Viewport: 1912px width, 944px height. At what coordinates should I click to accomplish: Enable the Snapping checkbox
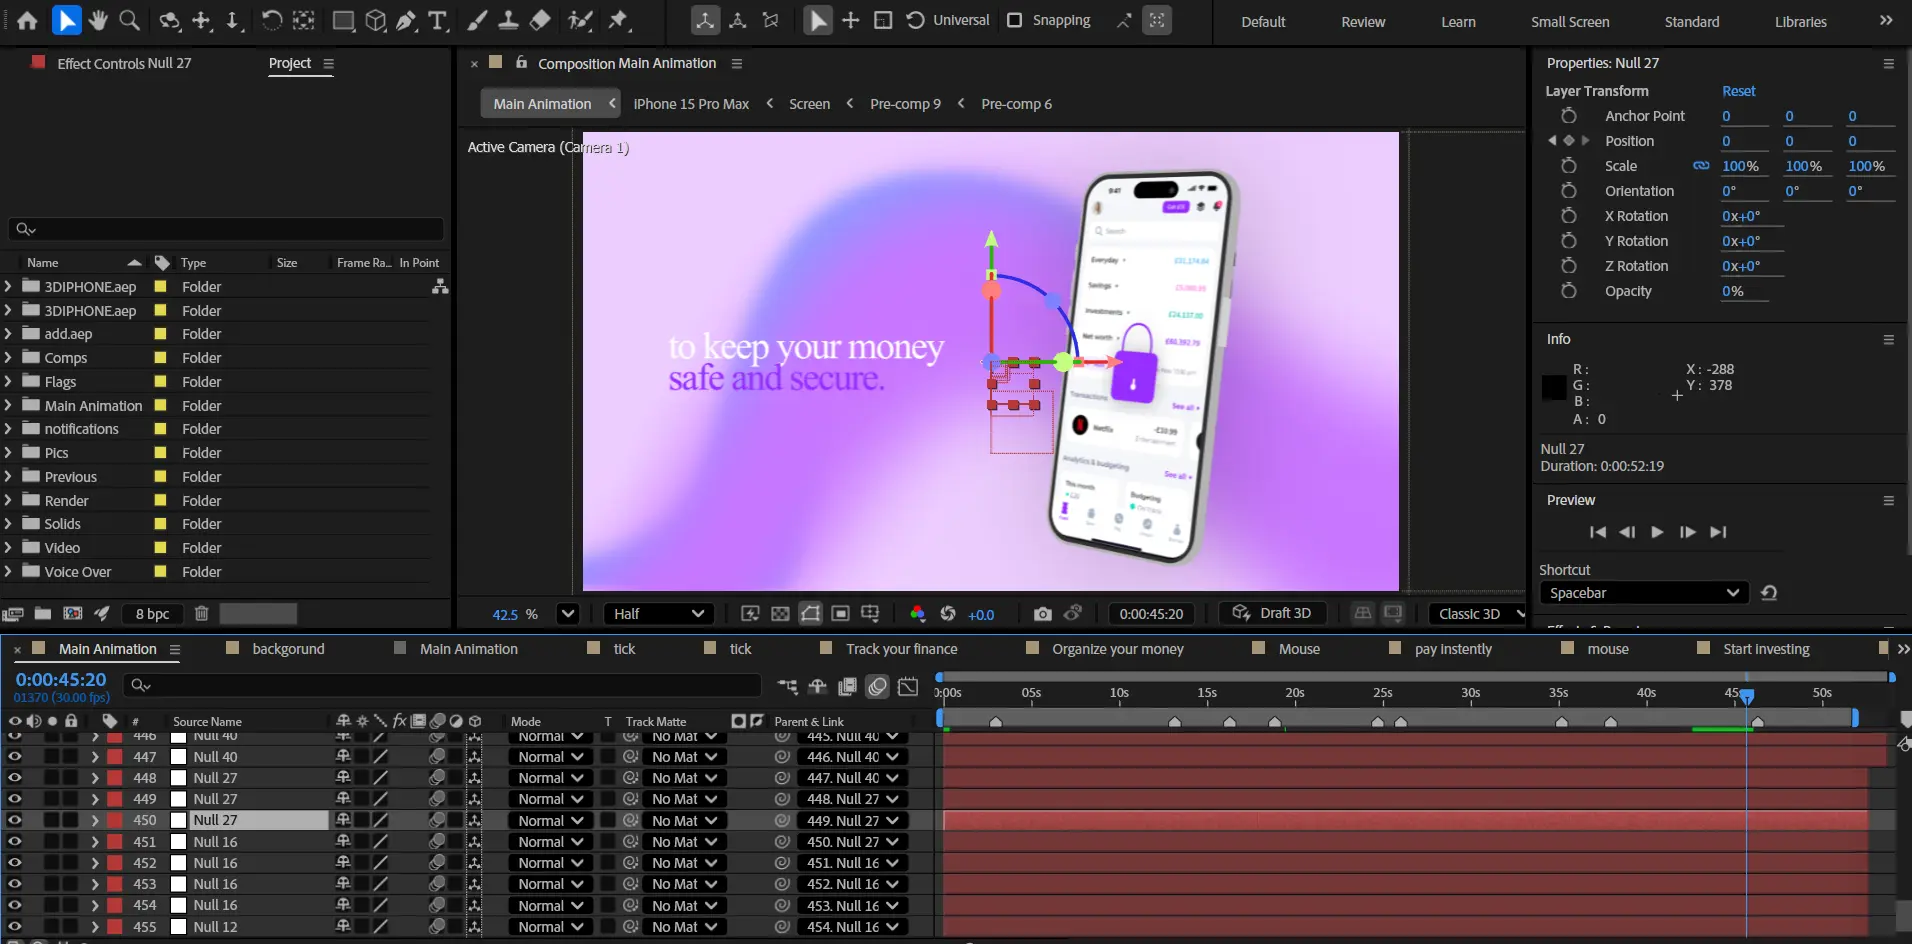[x=1014, y=20]
